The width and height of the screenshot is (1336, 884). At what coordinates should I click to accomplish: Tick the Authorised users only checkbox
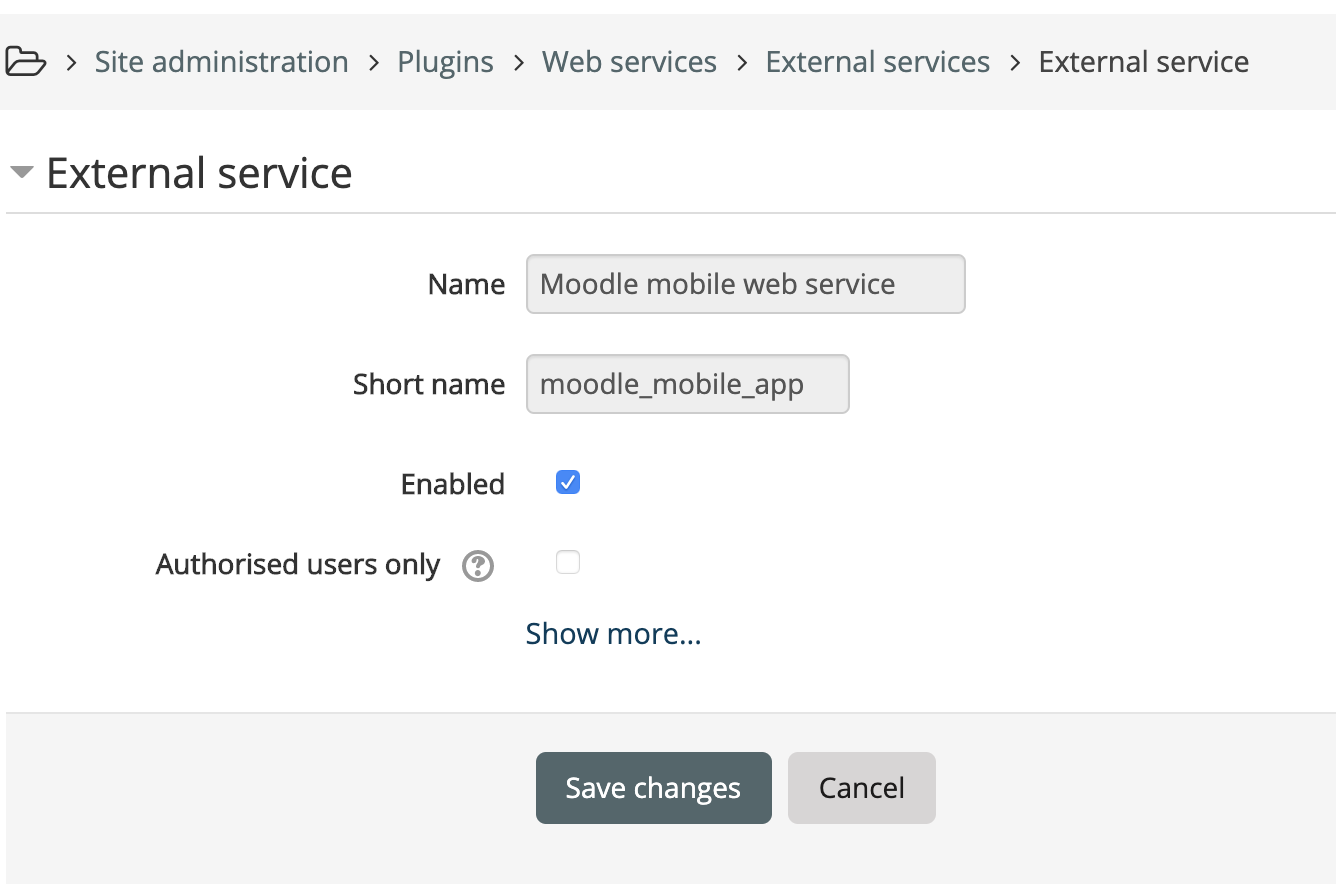coord(568,563)
